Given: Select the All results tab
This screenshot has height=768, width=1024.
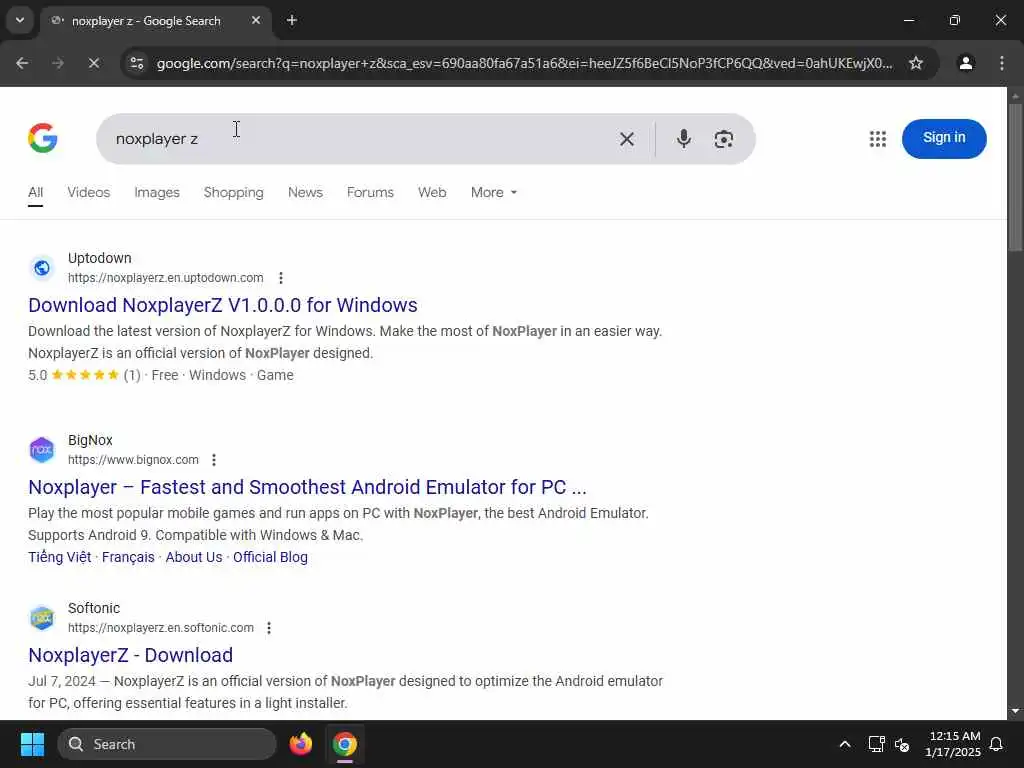Looking at the screenshot, I should pyautogui.click(x=35, y=193).
